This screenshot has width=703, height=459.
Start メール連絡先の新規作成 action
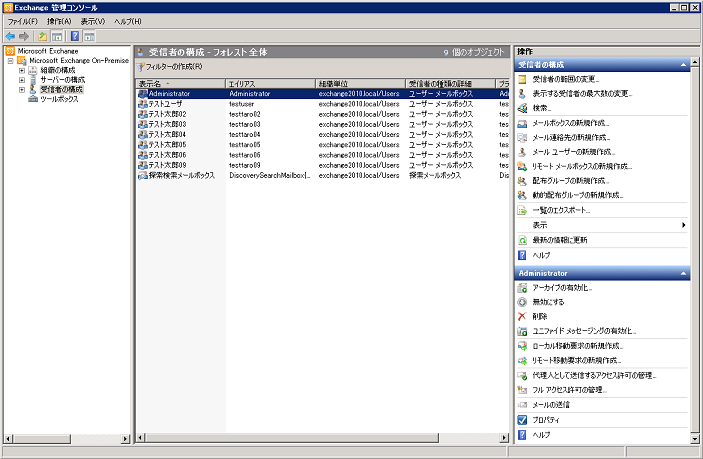pos(571,138)
